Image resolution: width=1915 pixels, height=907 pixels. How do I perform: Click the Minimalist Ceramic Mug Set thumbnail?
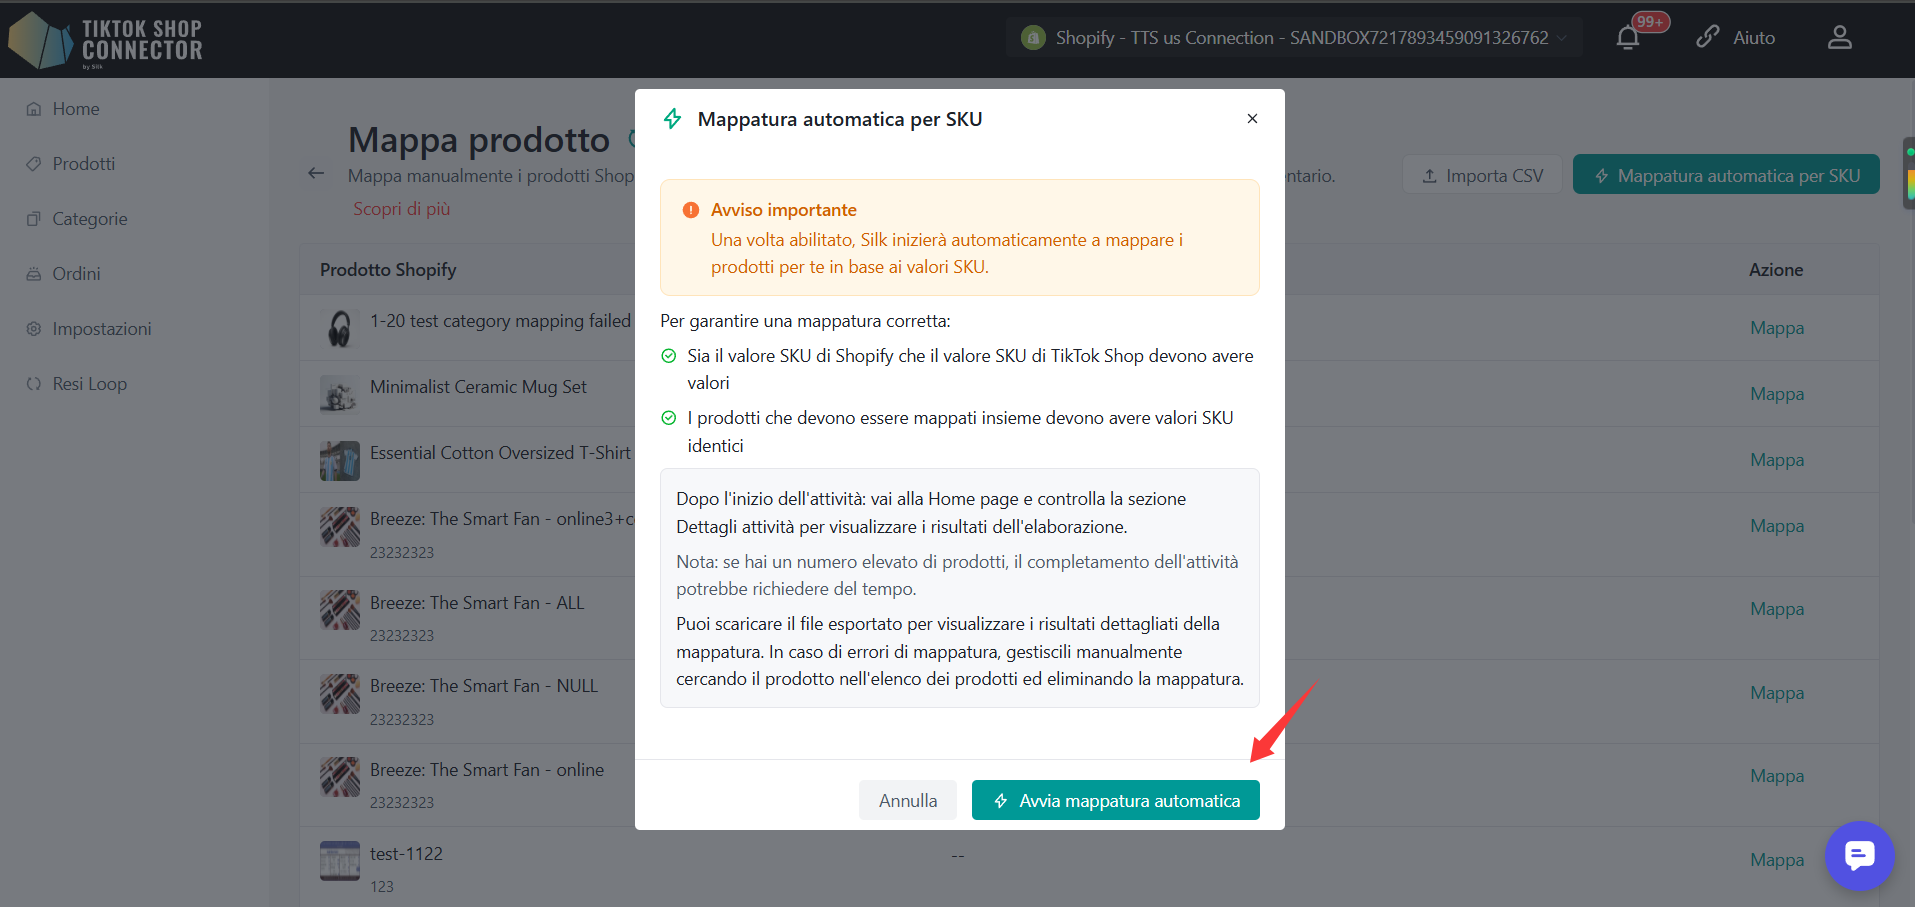[x=340, y=394]
